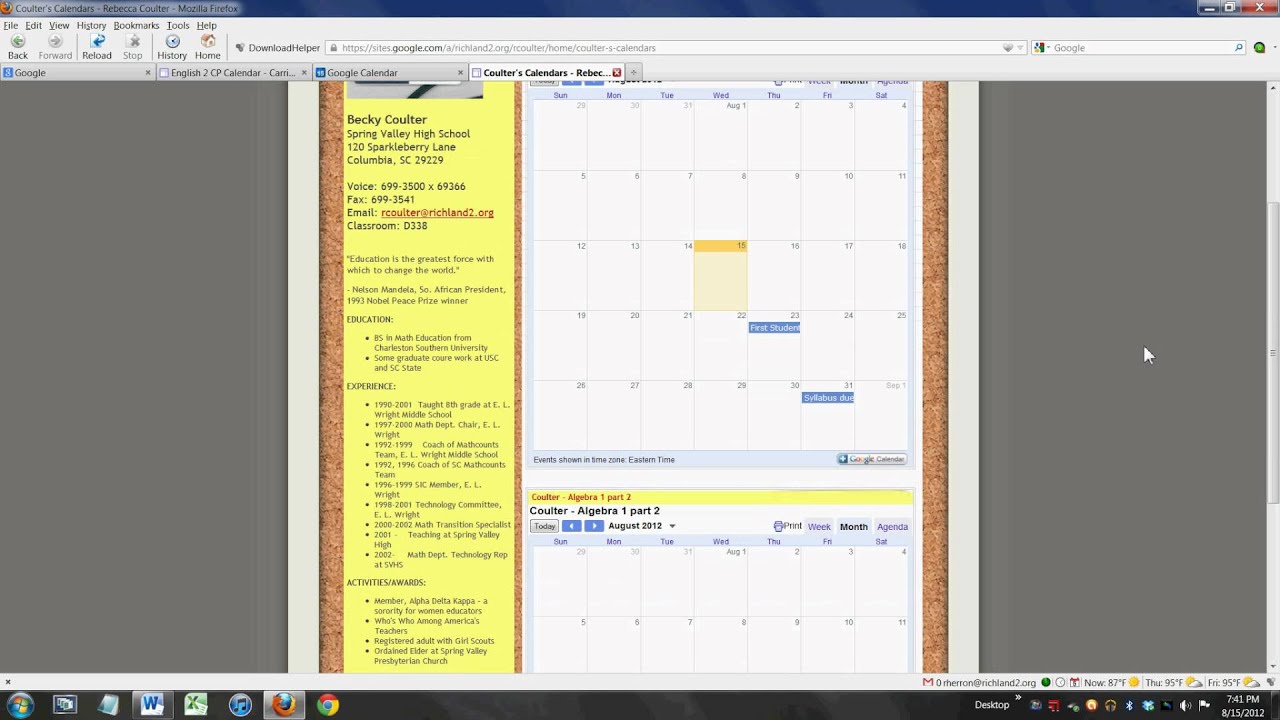Go to next month in Algebra calendar

click(594, 526)
